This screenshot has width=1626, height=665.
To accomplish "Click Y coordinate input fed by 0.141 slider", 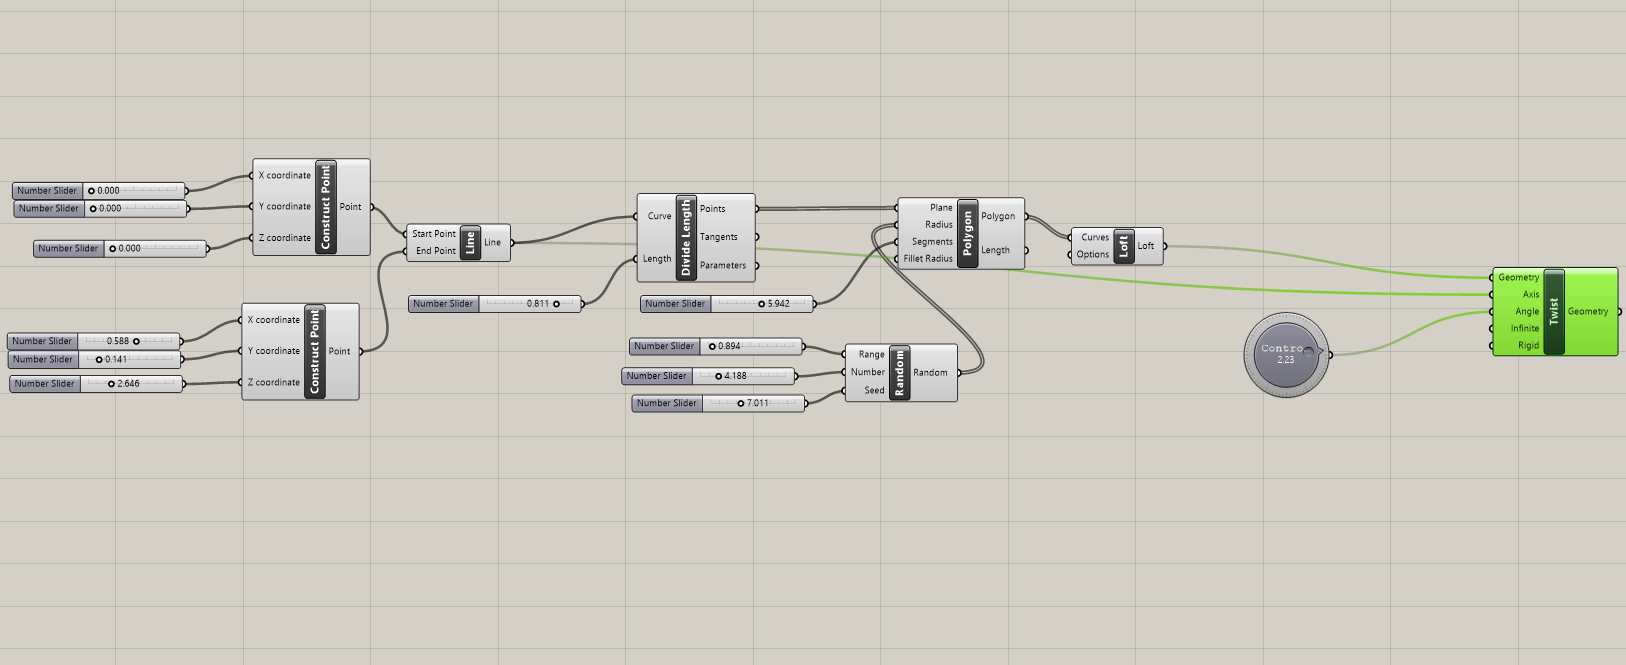I will [274, 351].
